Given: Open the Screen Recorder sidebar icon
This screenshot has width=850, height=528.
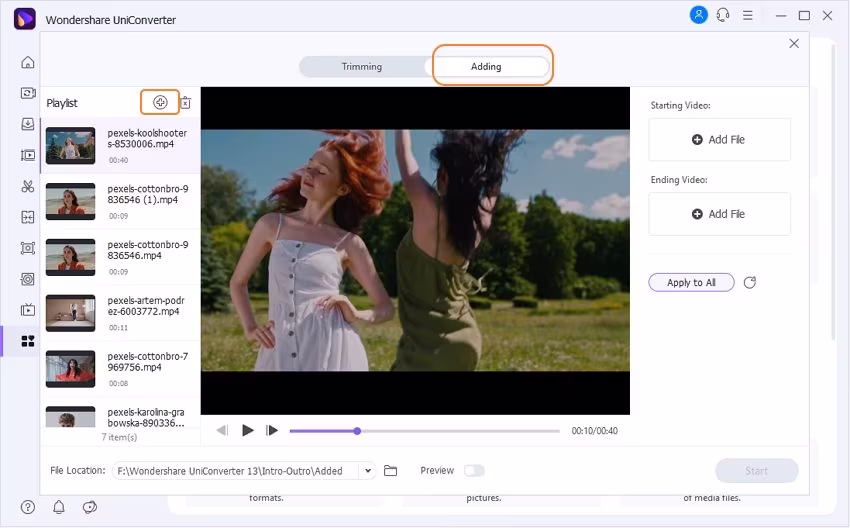Looking at the screenshot, I should tap(28, 248).
